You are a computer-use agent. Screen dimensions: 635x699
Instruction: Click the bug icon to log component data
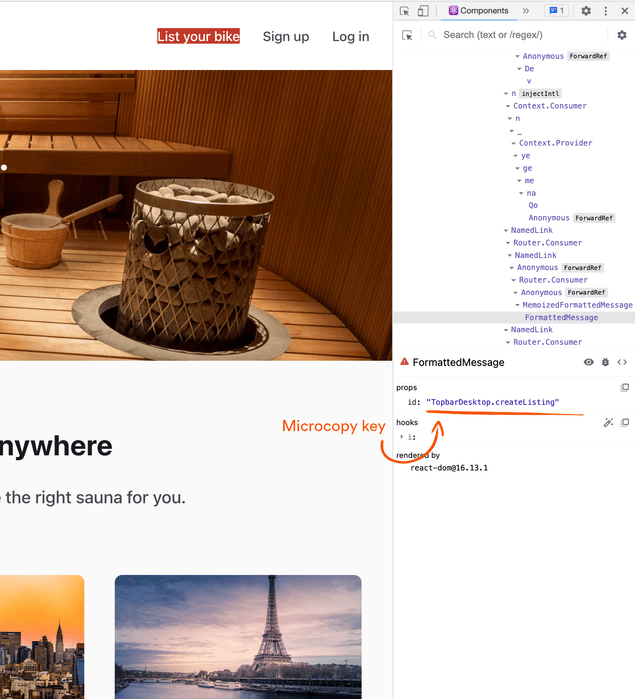[605, 362]
